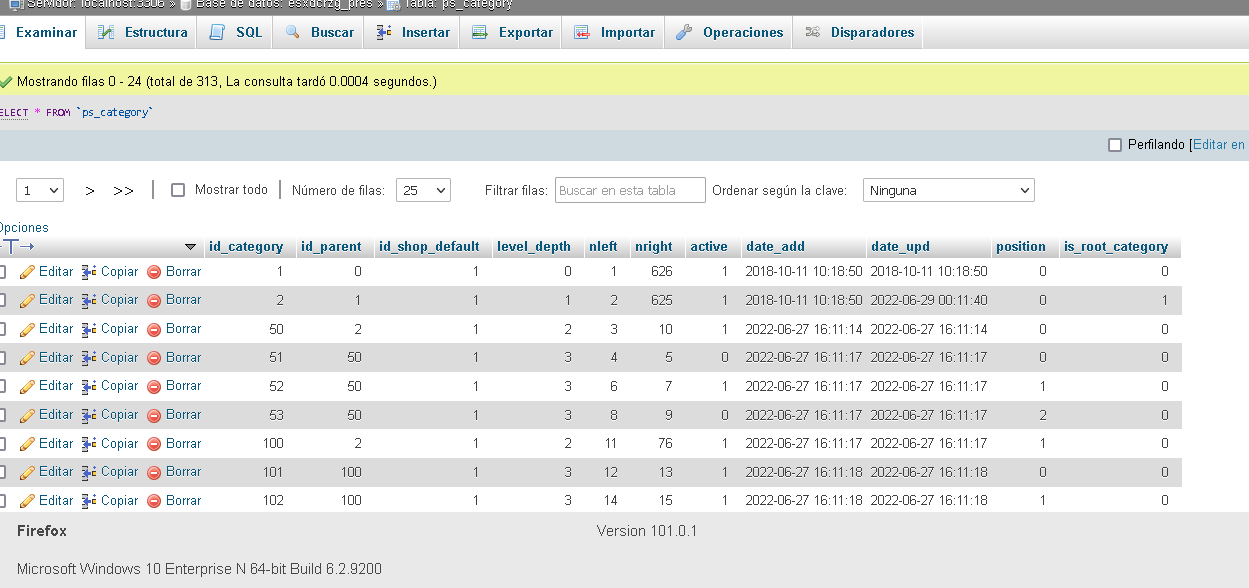Sort by date_add column header
Screen dimensions: 1249x588
tap(775, 246)
